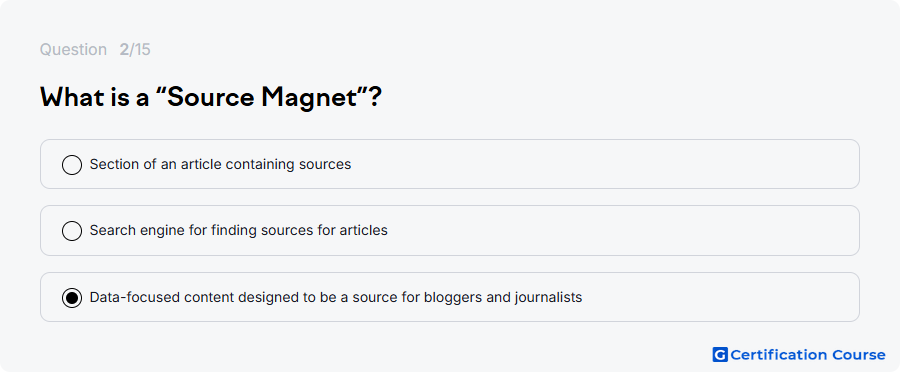Click the filled 'Data-focused content' radio button

[x=72, y=297]
